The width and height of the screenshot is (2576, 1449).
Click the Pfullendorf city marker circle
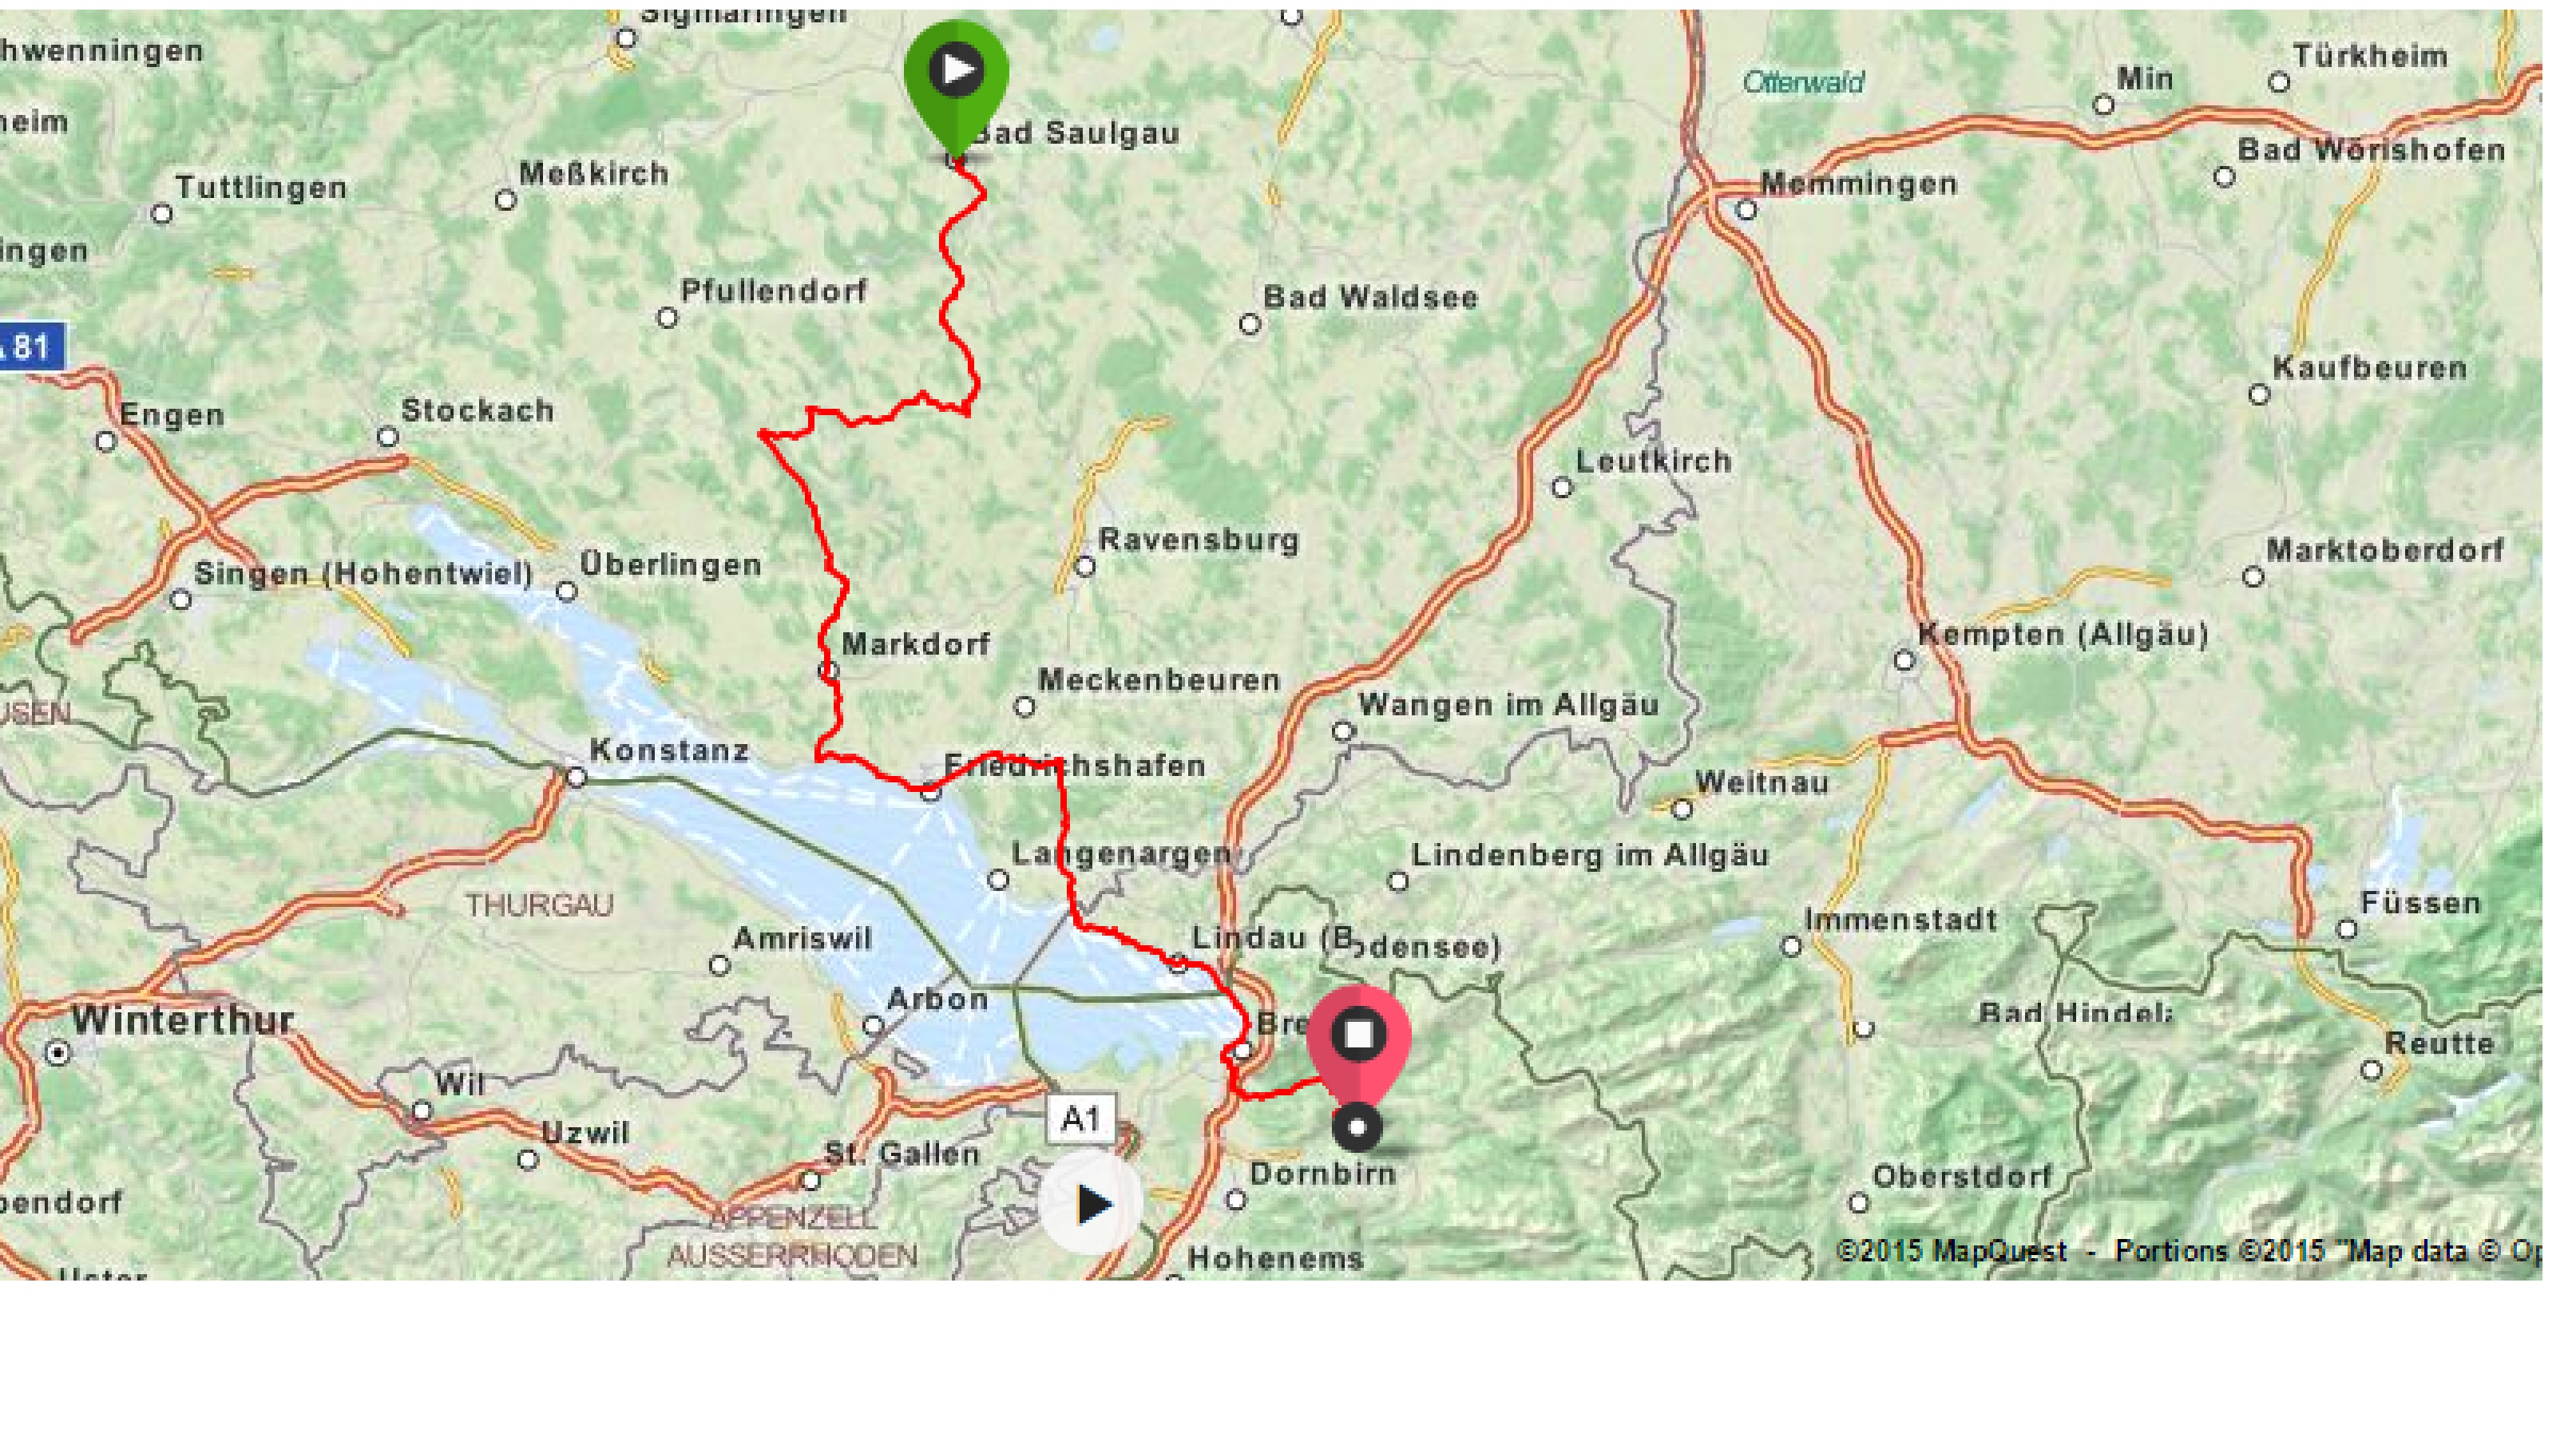(x=667, y=318)
